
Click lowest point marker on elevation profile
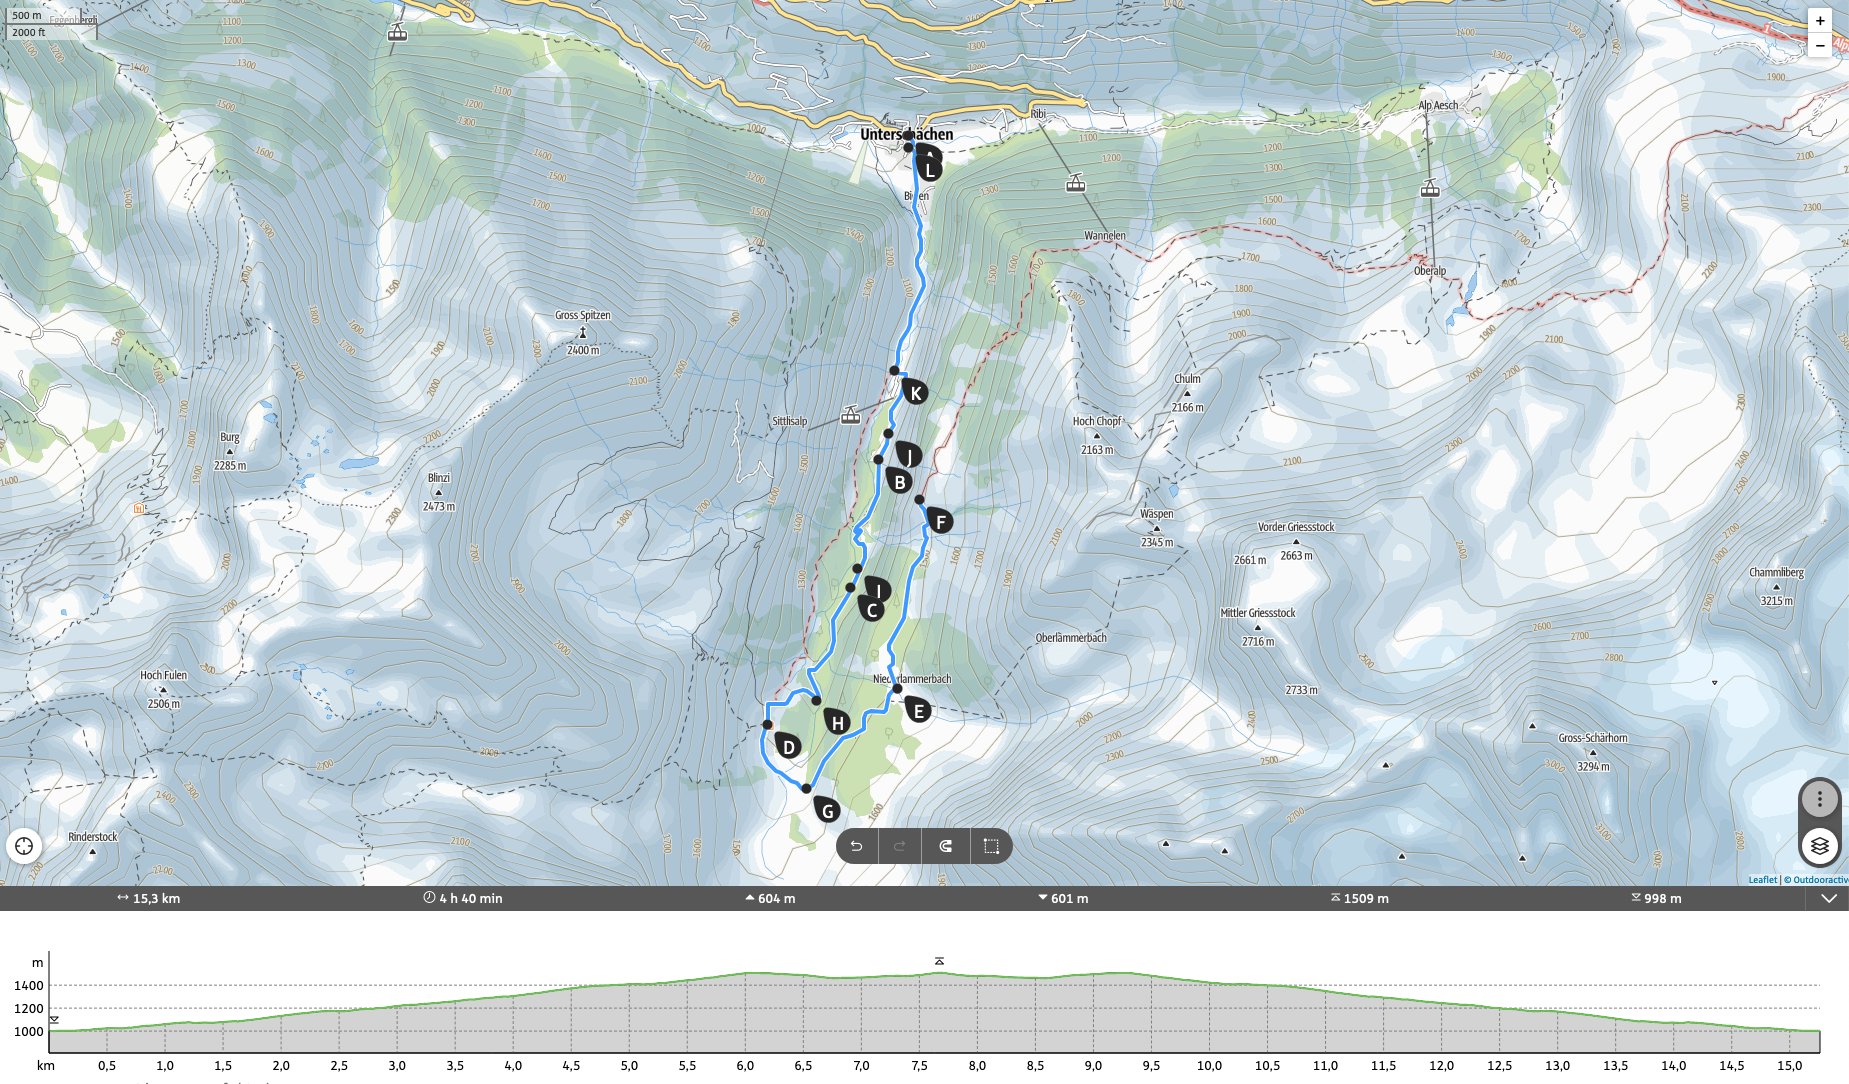click(54, 1020)
